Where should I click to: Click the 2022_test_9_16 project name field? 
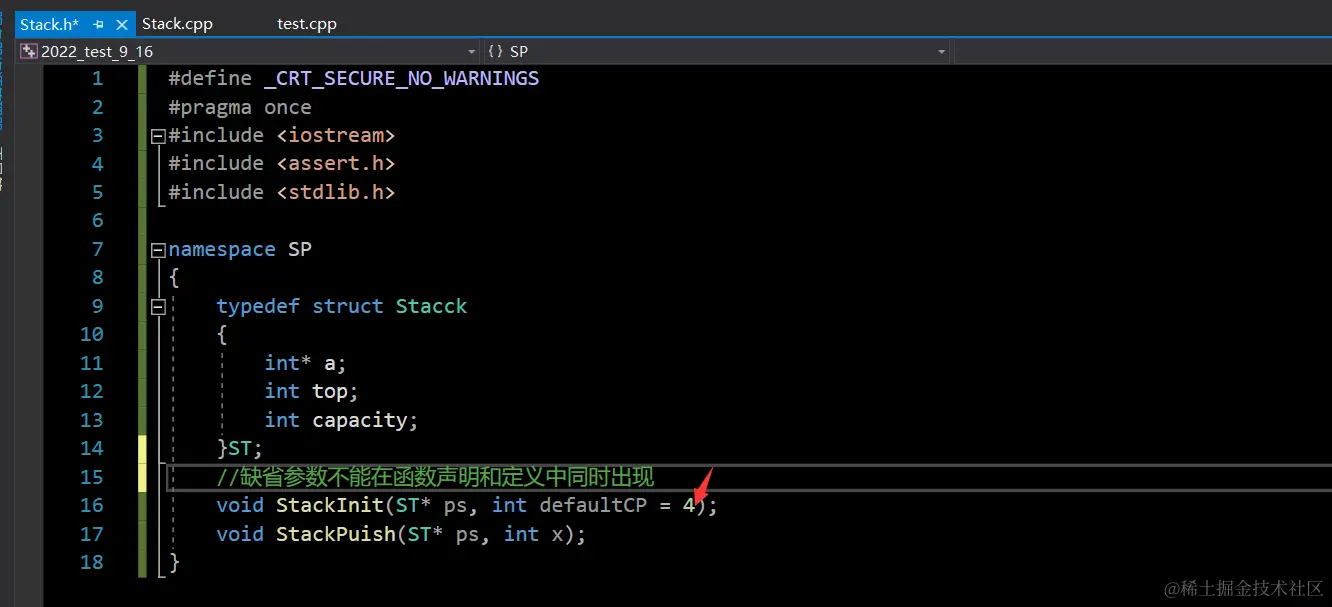(97, 50)
